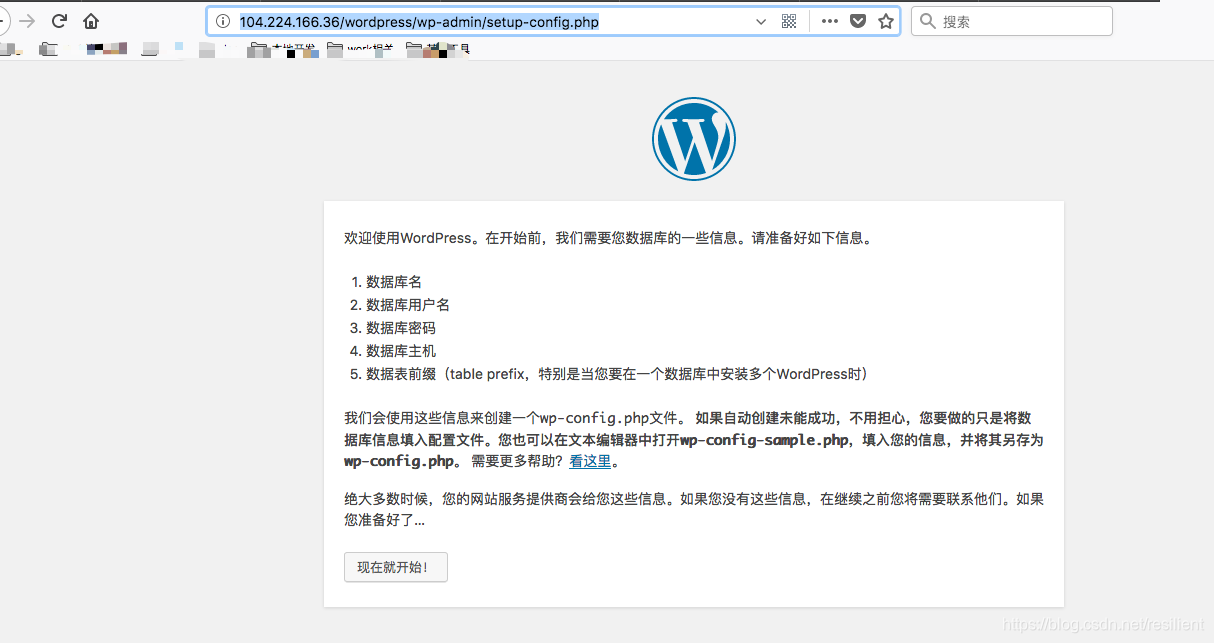Save page to Pocket

[x=858, y=21]
